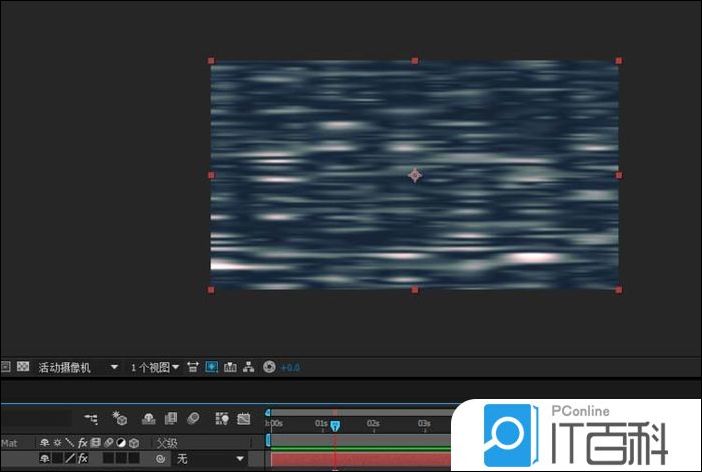Click the 02s mark on time ruler
Image resolution: width=702 pixels, height=472 pixels.
[x=373, y=423]
